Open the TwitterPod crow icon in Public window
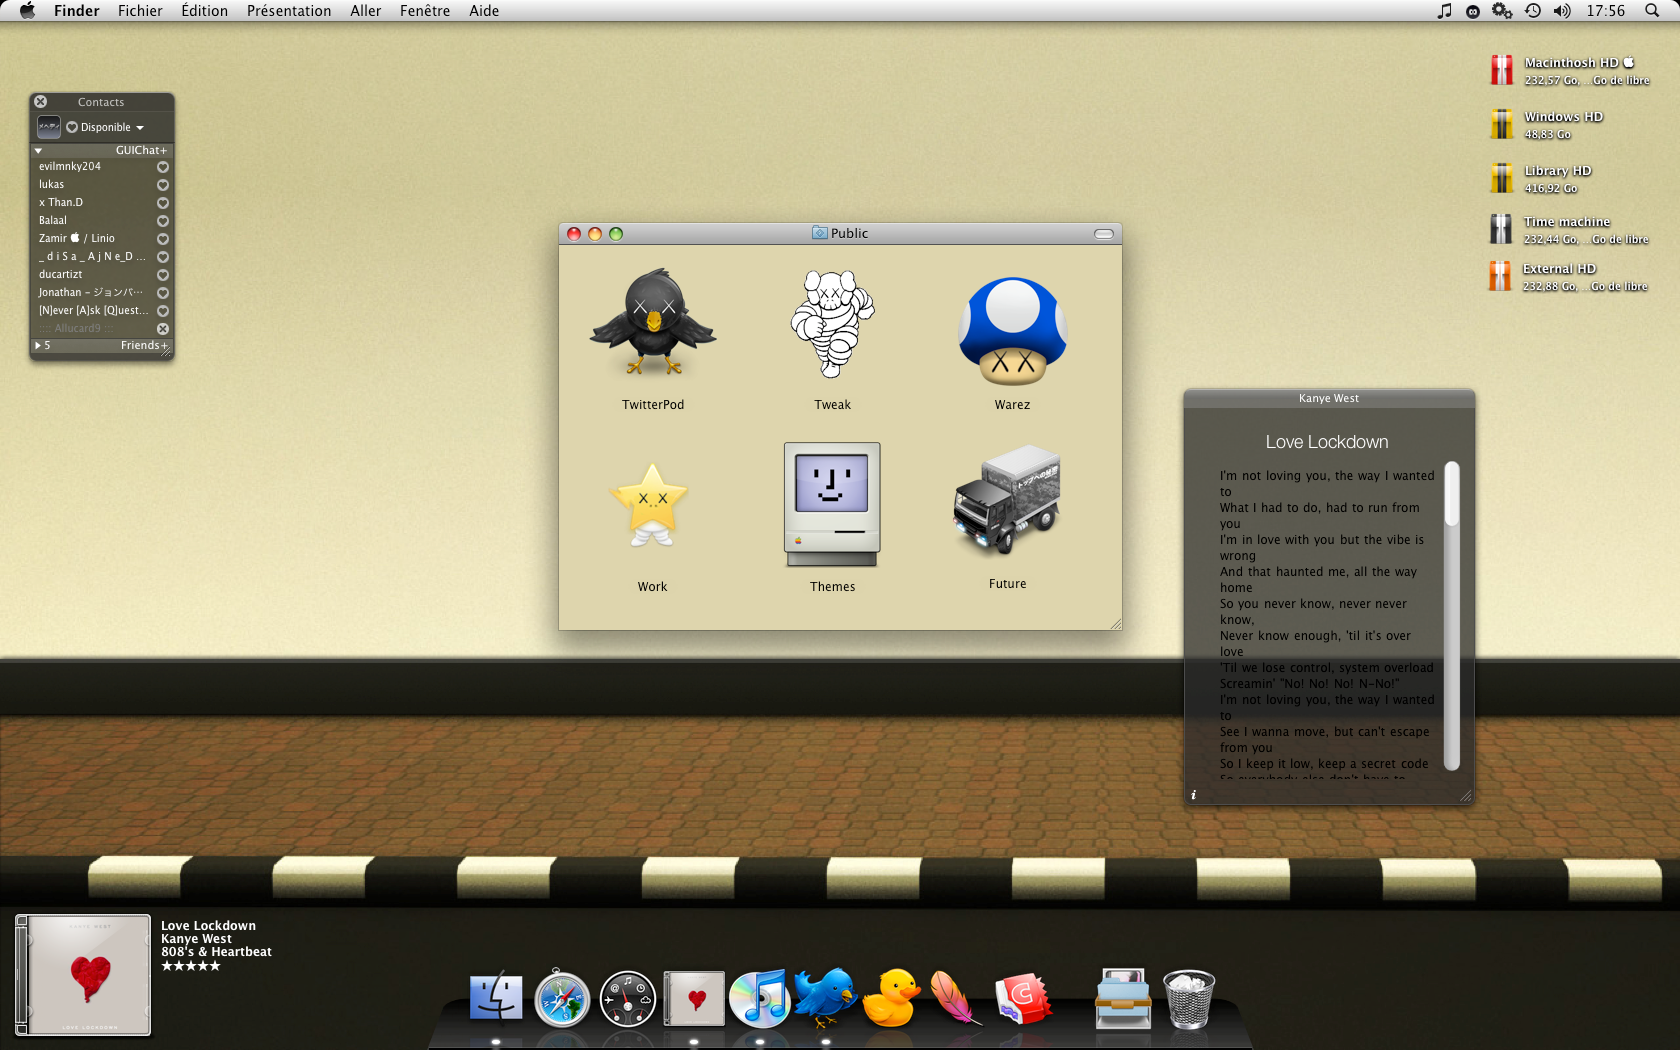This screenshot has width=1680, height=1050. point(653,322)
